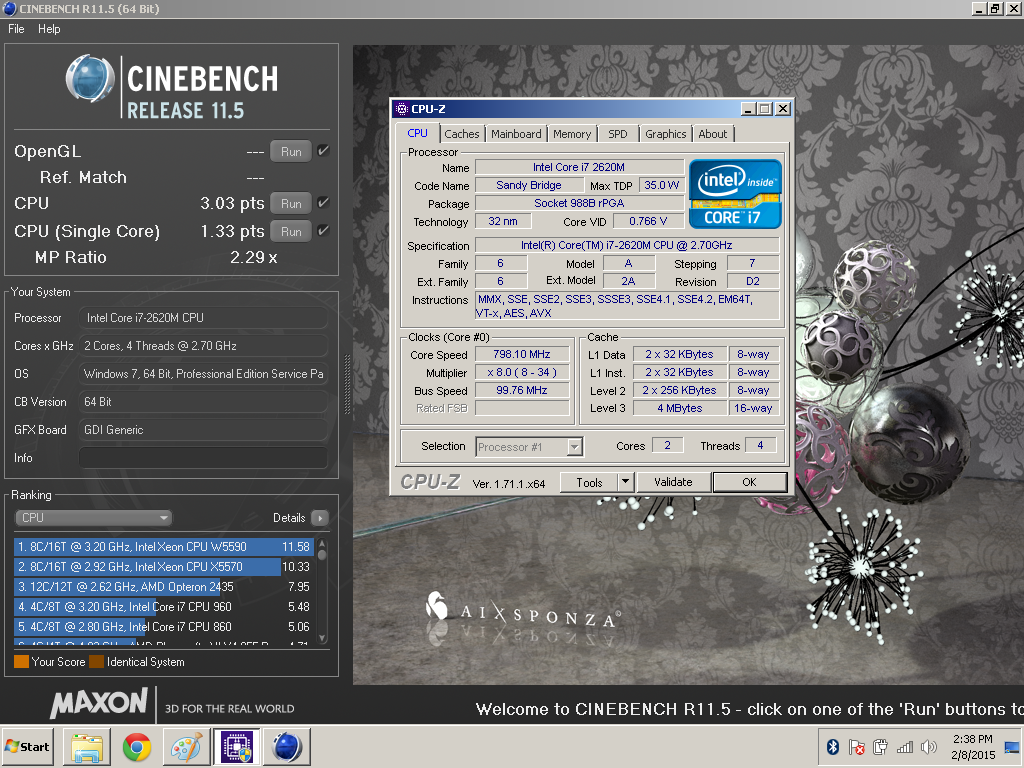This screenshot has height=768, width=1024.
Task: Toggle the CPU Single Core checkbox
Action: click(x=323, y=231)
